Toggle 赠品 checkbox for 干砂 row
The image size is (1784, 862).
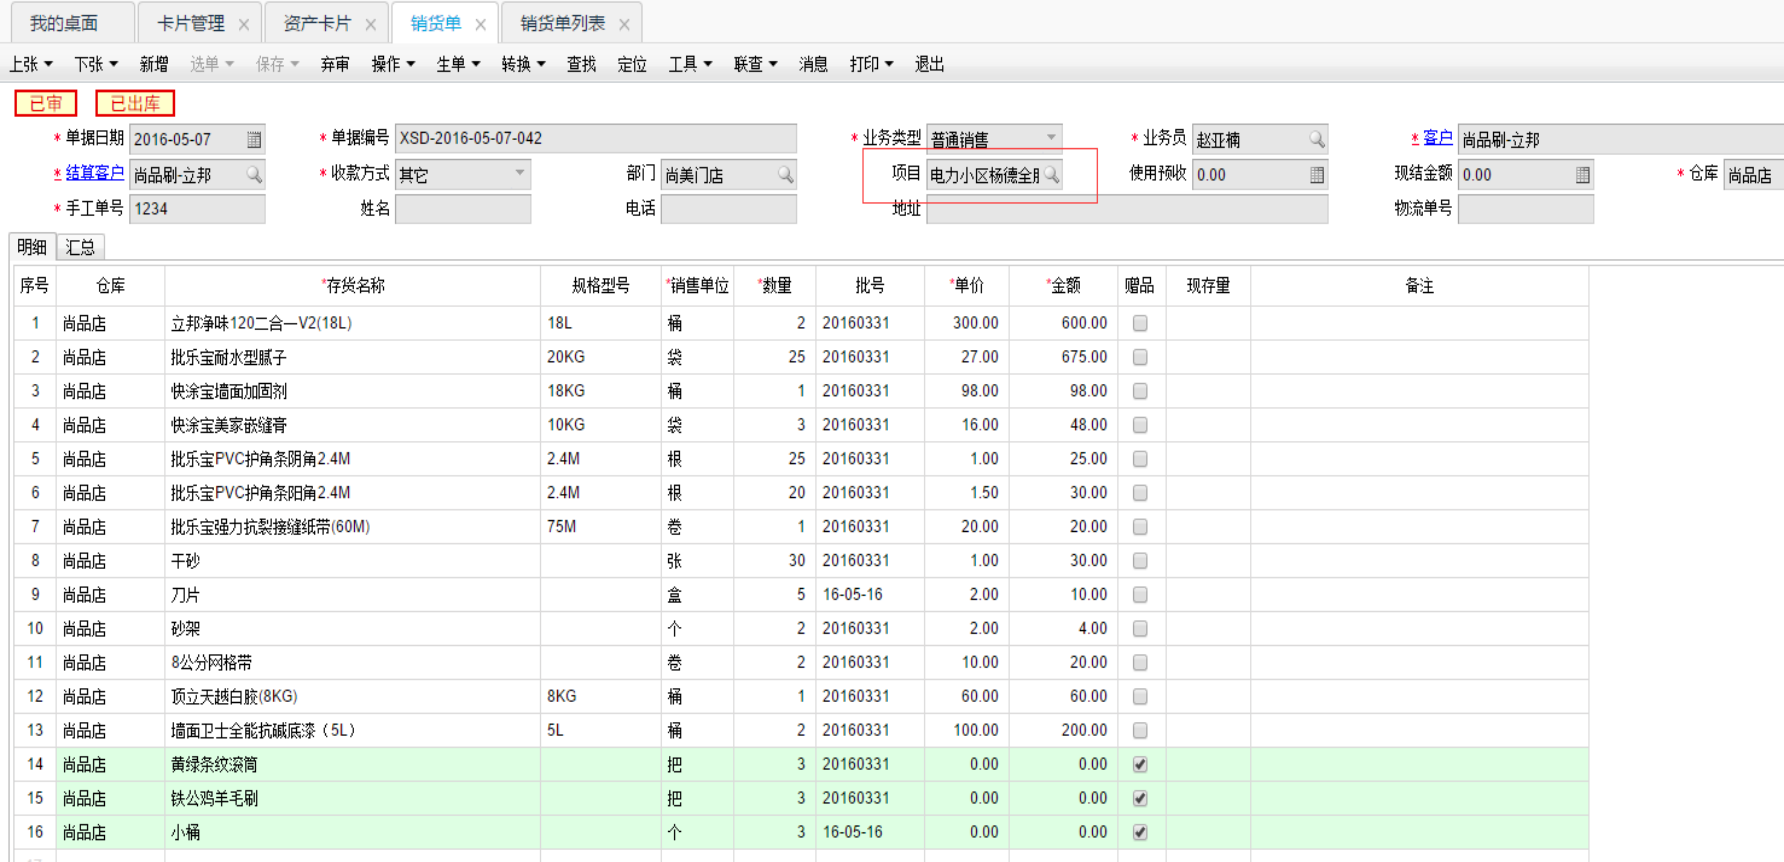coord(1140,561)
